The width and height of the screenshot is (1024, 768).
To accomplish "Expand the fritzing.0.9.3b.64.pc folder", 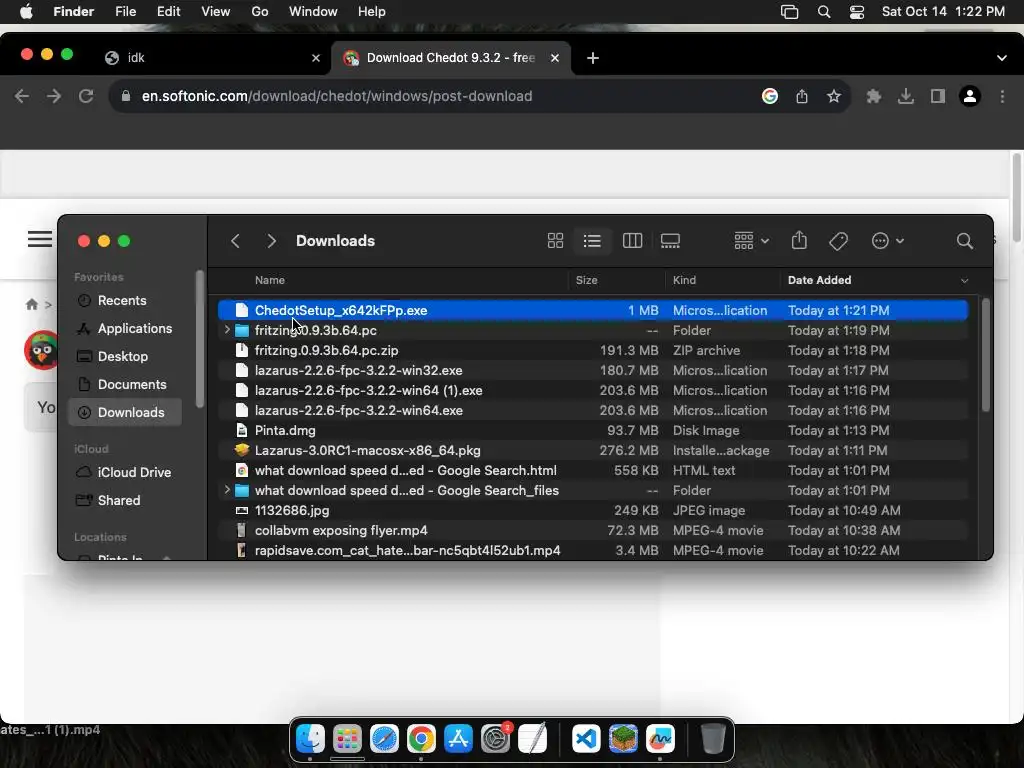I will click(227, 330).
